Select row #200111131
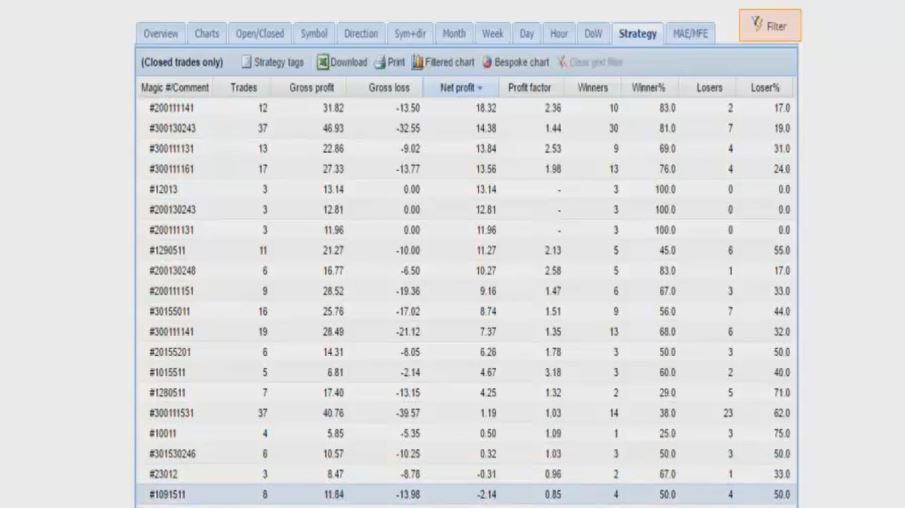Image resolution: width=905 pixels, height=508 pixels. pos(466,230)
